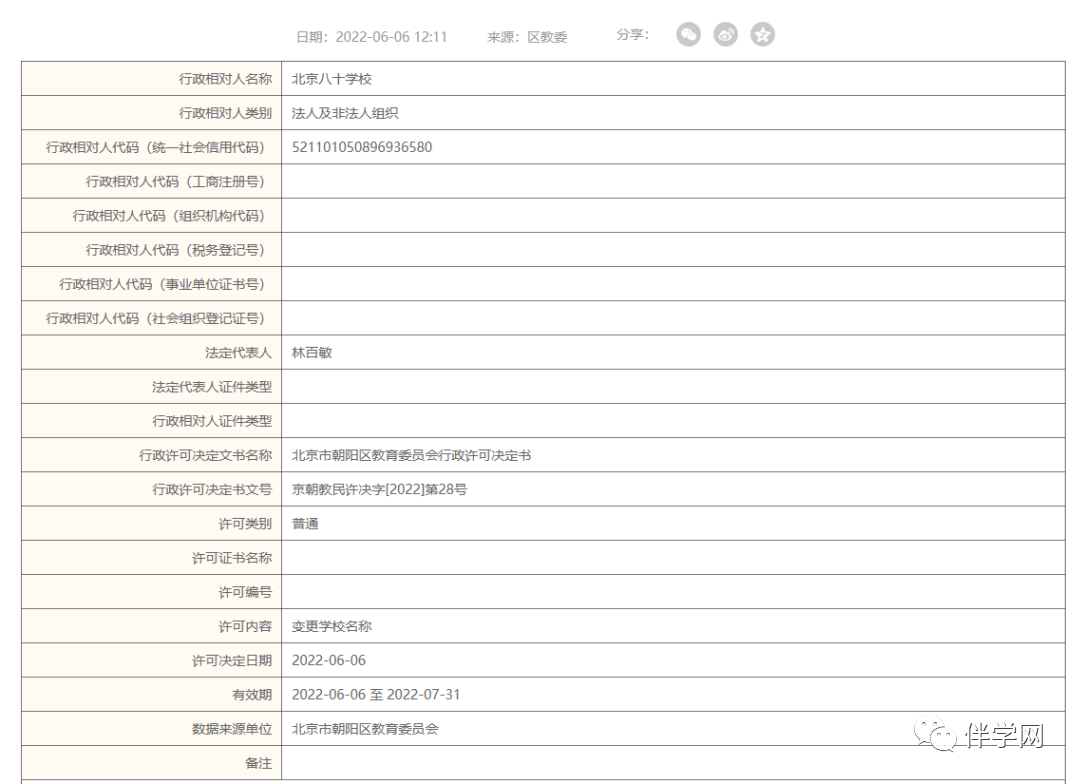This screenshot has height=784, width=1080.
Task: Click the 有效期 label
Action: pyautogui.click(x=252, y=694)
